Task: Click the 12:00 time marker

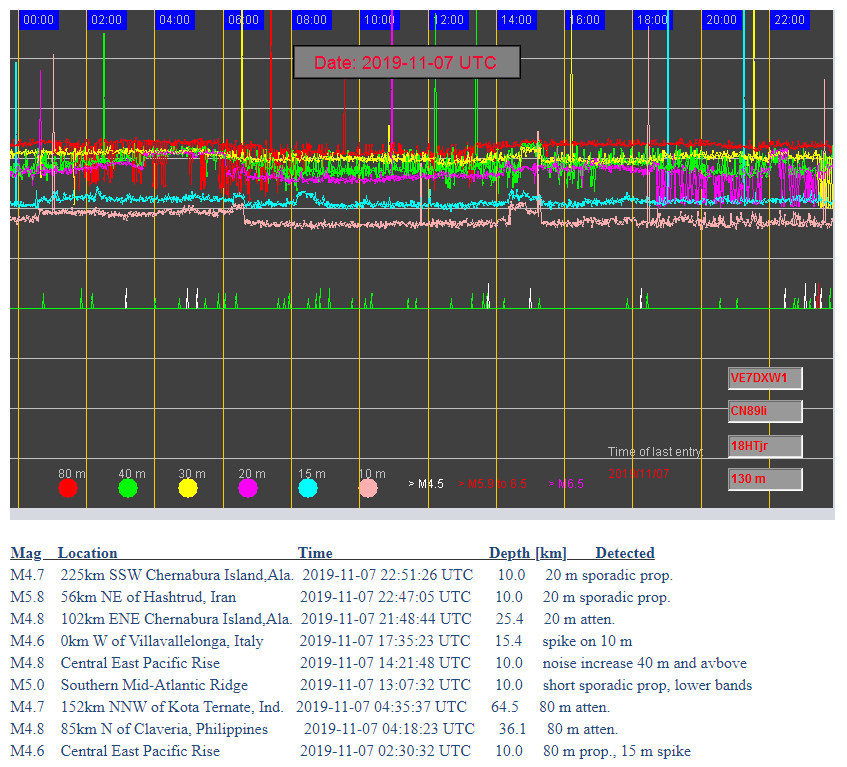Action: 448,20
